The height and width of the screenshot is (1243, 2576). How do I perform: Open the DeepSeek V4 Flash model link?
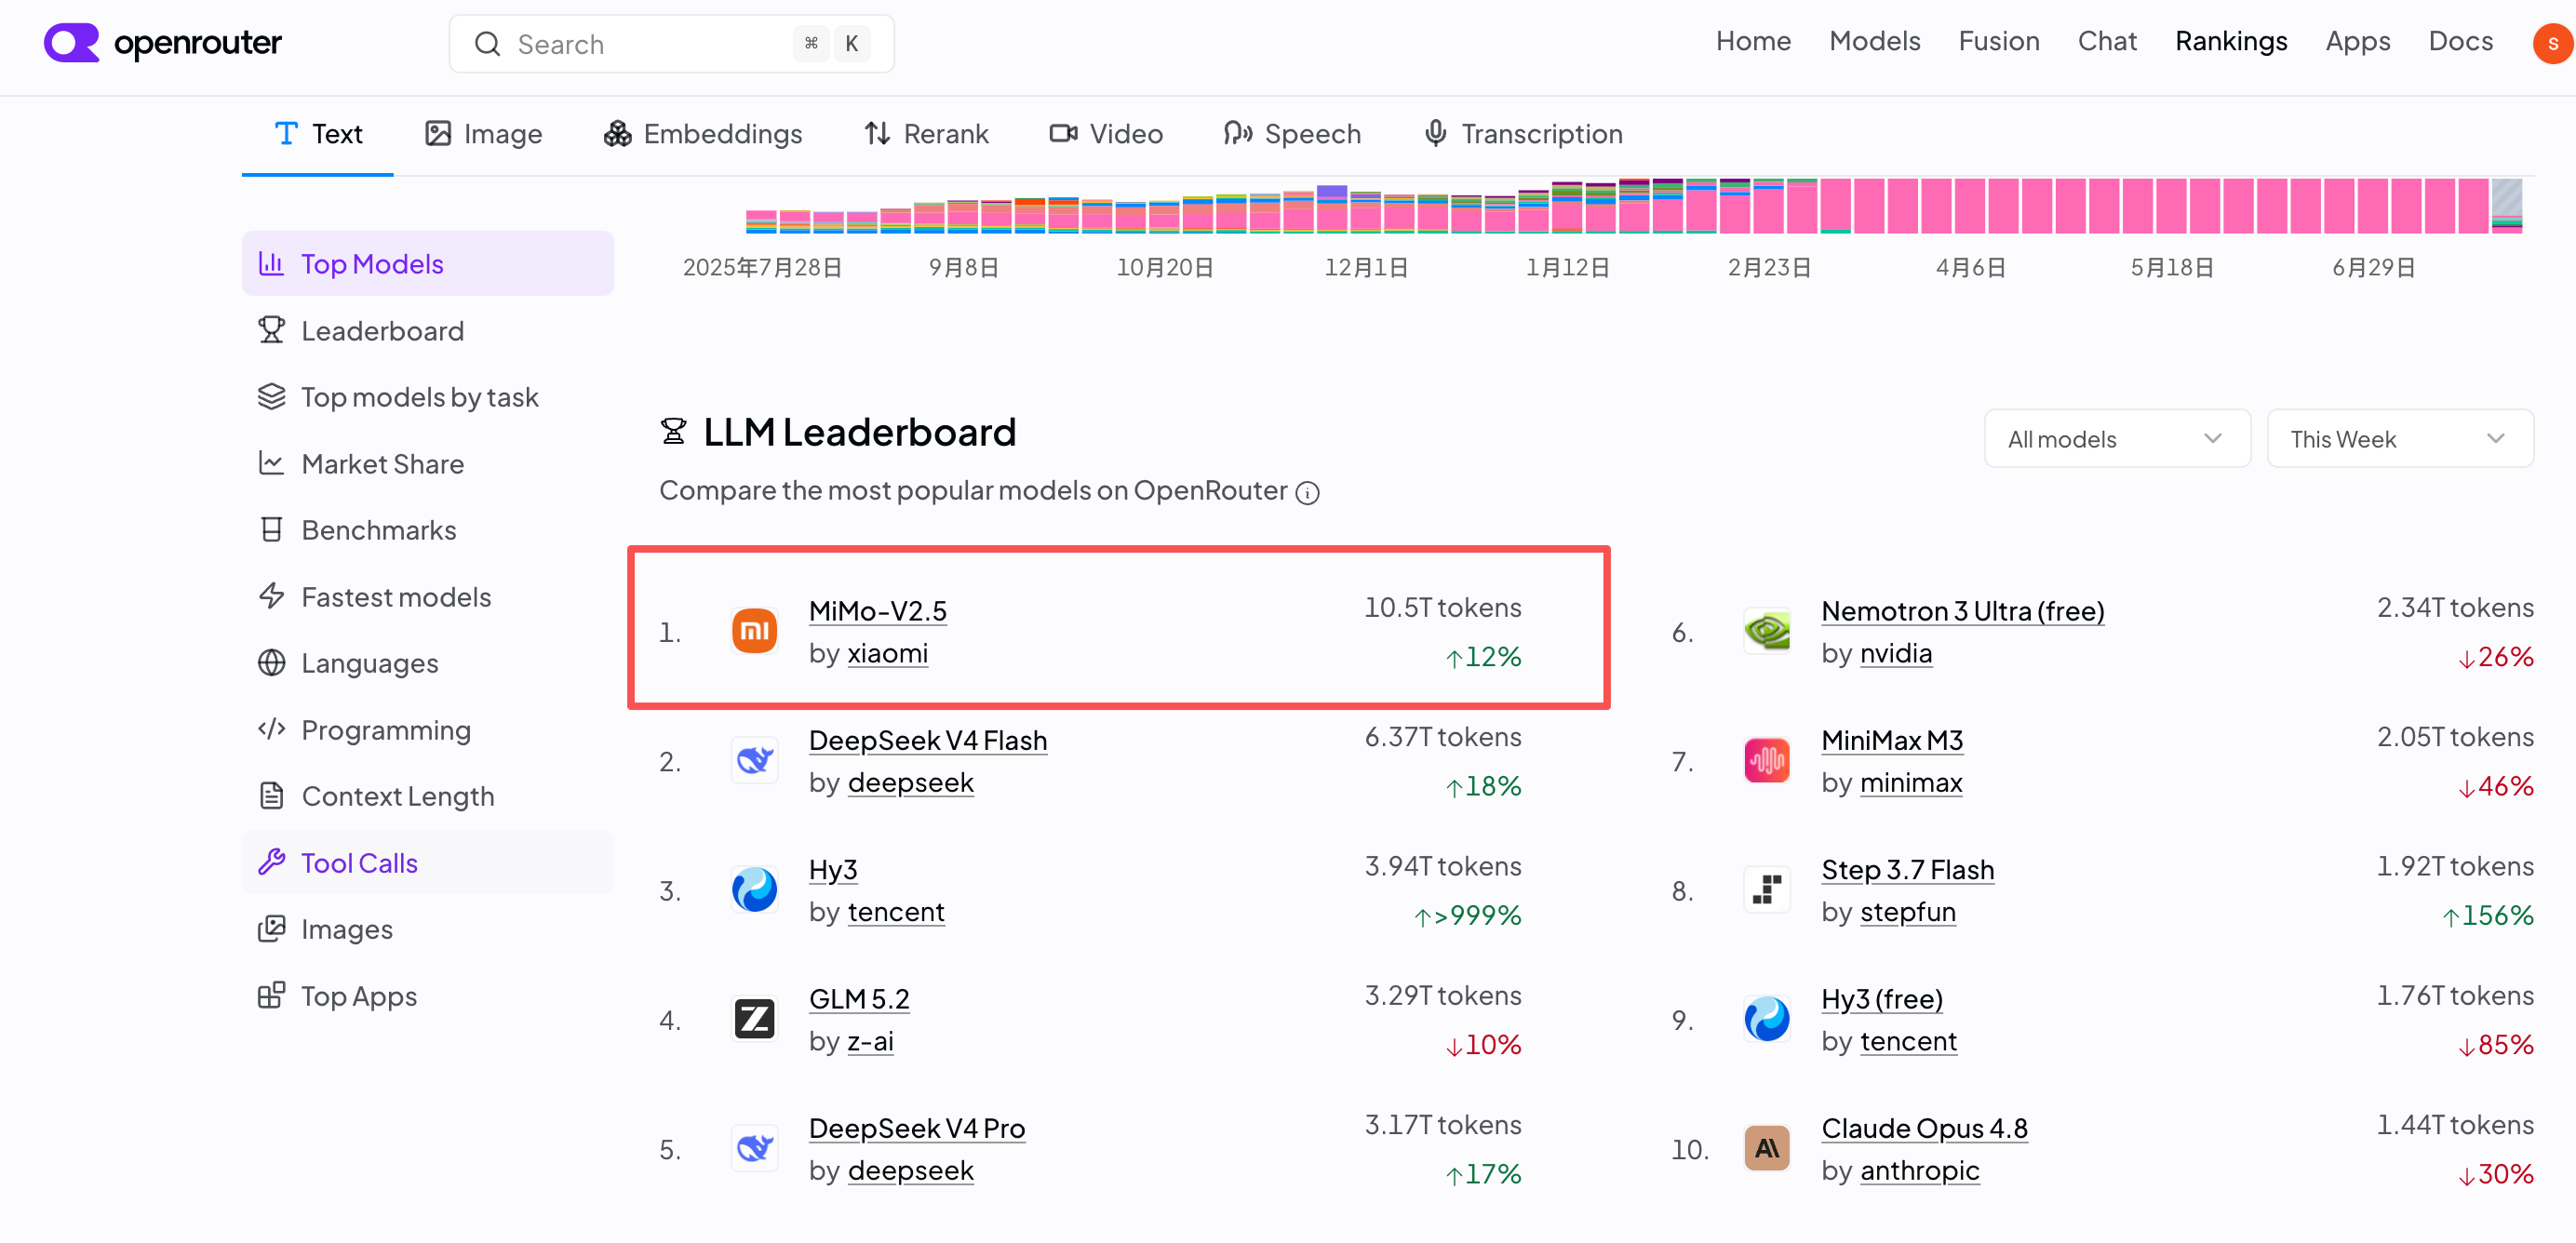(x=927, y=741)
